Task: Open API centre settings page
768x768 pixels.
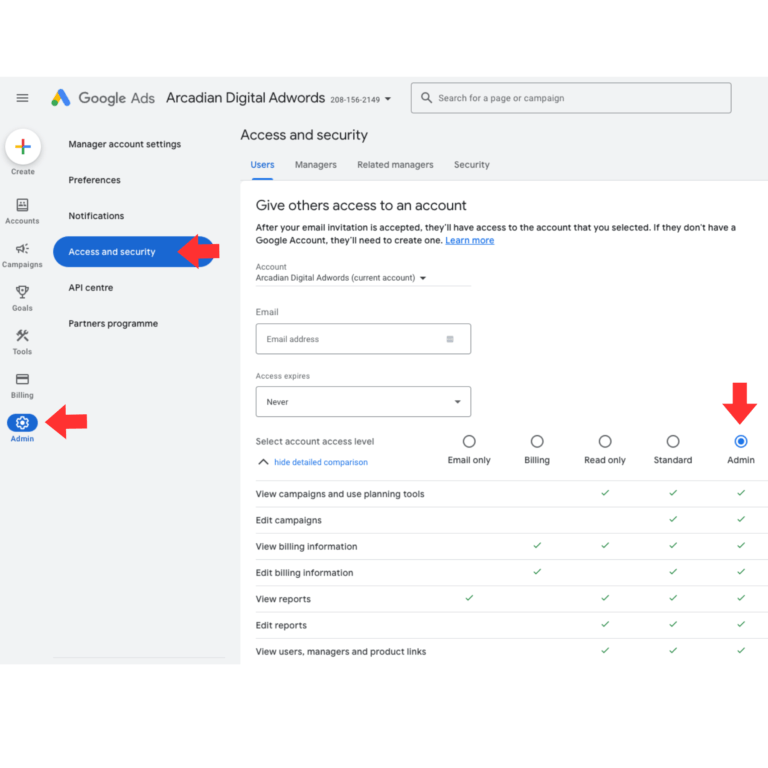Action: [91, 288]
